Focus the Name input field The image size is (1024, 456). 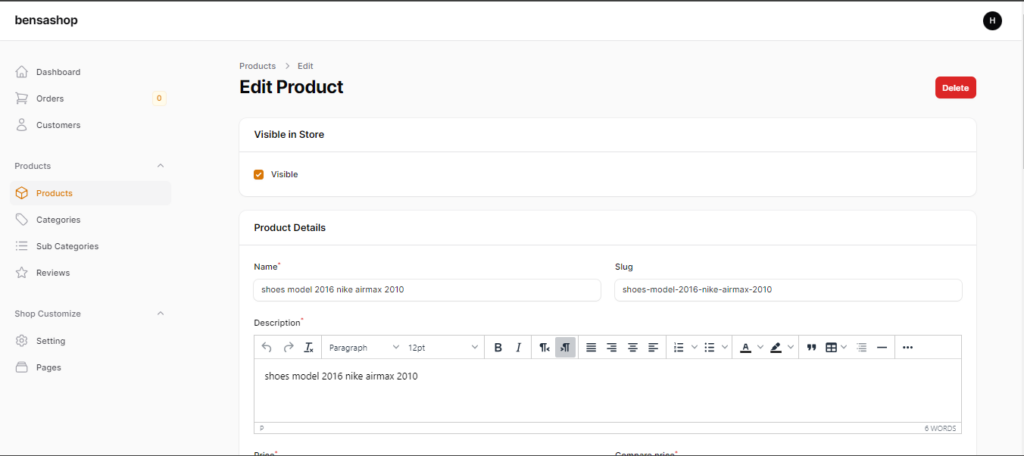click(x=427, y=290)
